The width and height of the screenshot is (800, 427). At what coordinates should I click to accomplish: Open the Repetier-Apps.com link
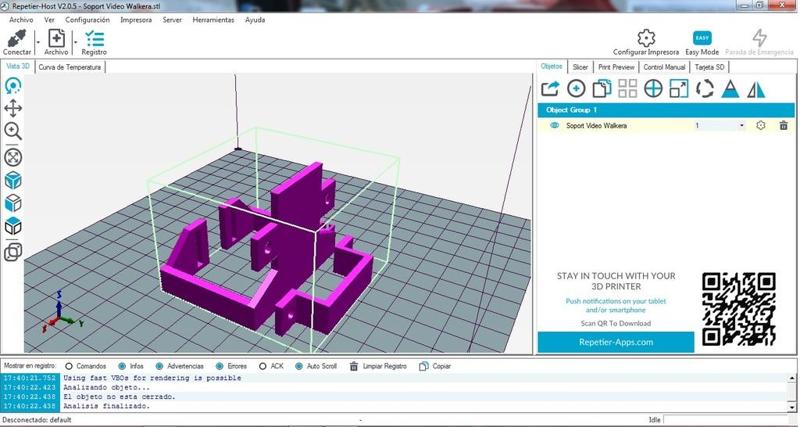click(x=615, y=342)
